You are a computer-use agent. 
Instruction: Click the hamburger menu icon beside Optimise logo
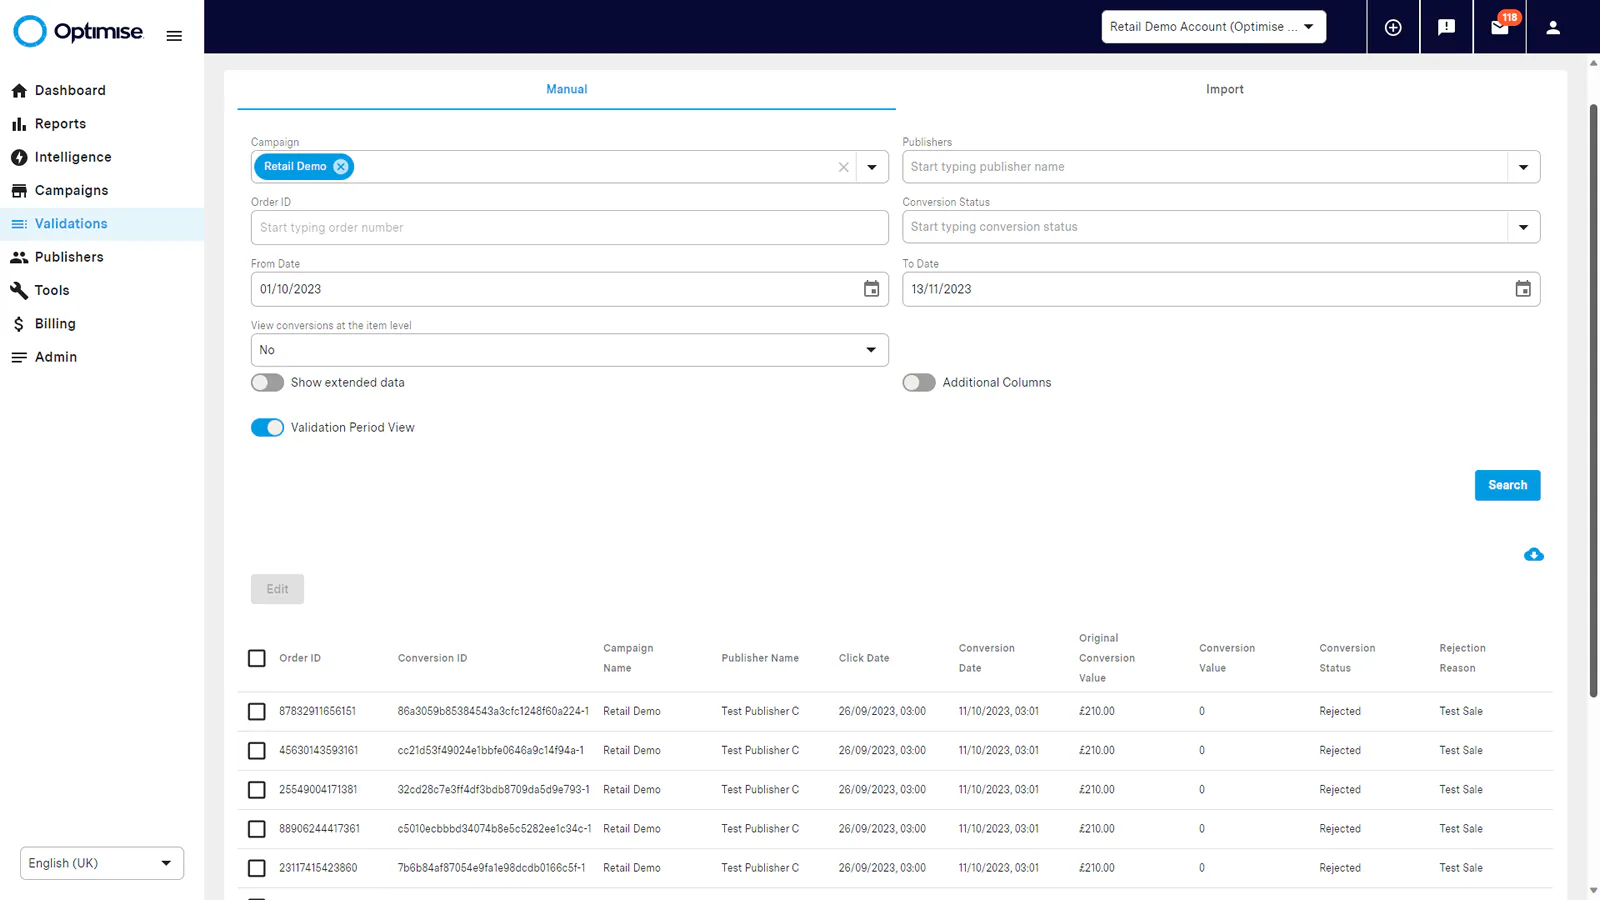(174, 36)
